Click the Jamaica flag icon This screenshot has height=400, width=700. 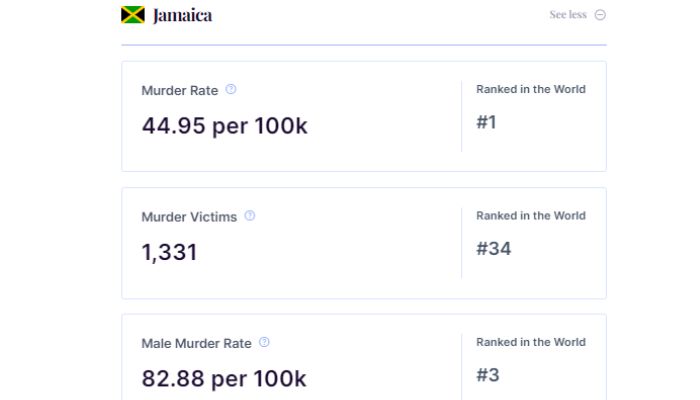(133, 15)
